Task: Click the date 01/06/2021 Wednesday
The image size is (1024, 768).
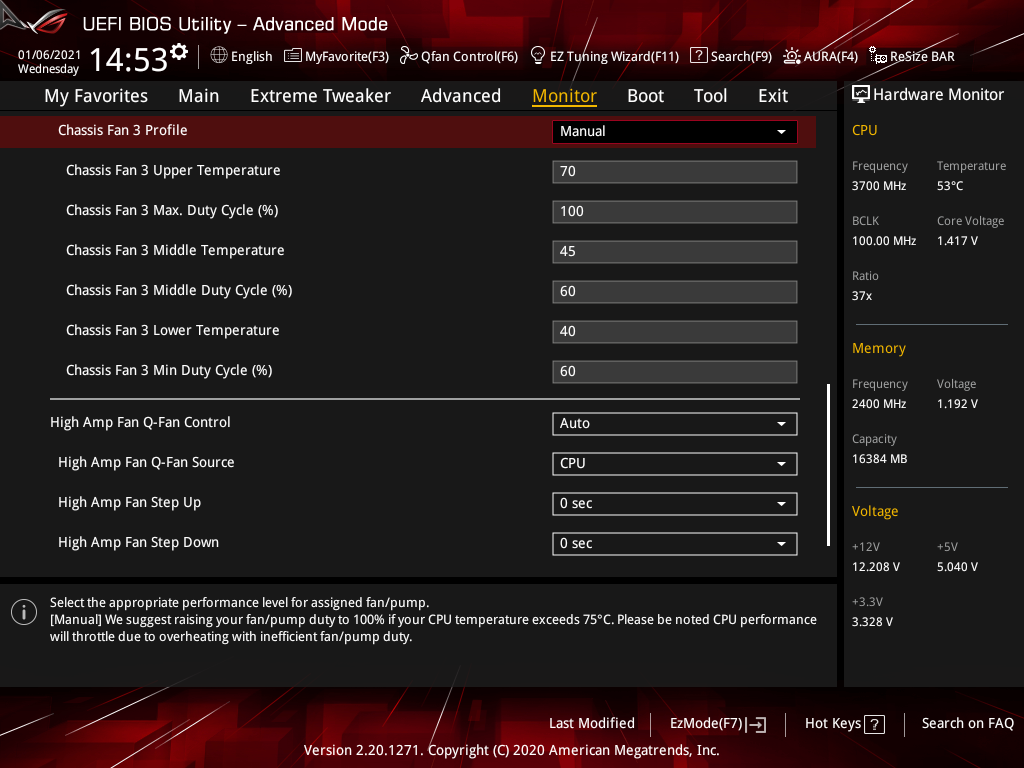Action: (x=49, y=61)
